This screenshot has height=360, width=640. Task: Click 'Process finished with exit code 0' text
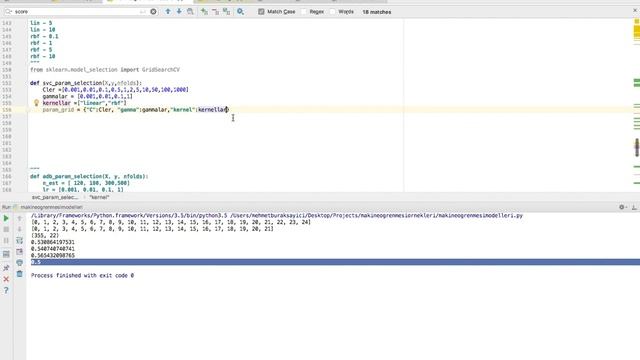click(x=82, y=276)
